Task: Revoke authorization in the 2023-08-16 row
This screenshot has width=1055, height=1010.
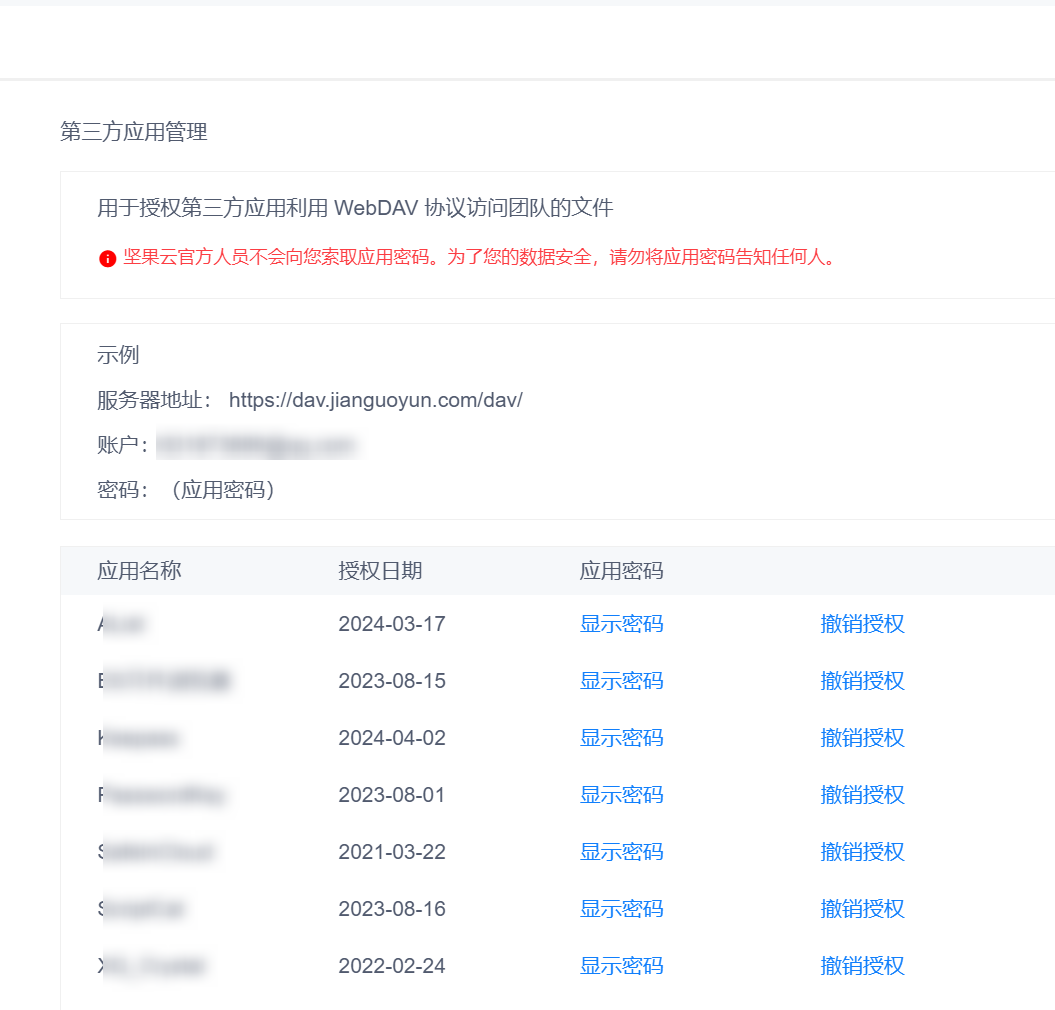Action: (862, 909)
